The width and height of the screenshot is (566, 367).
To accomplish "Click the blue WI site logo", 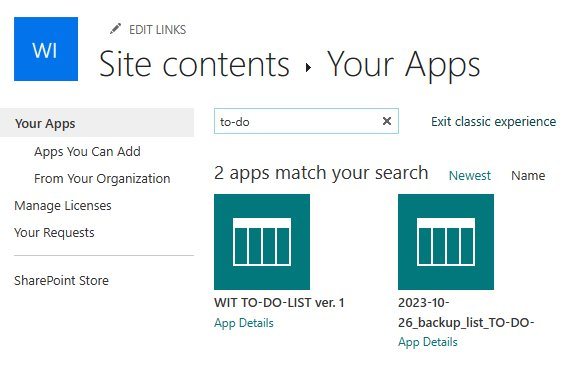I will 46,49.
